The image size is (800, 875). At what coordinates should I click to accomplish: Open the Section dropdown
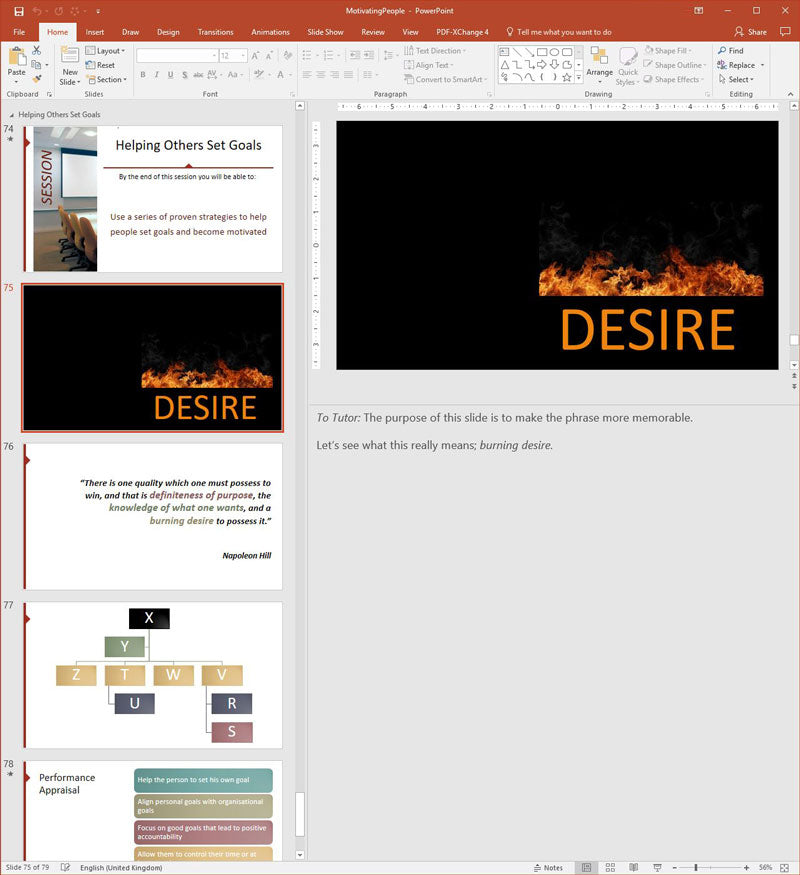point(107,80)
